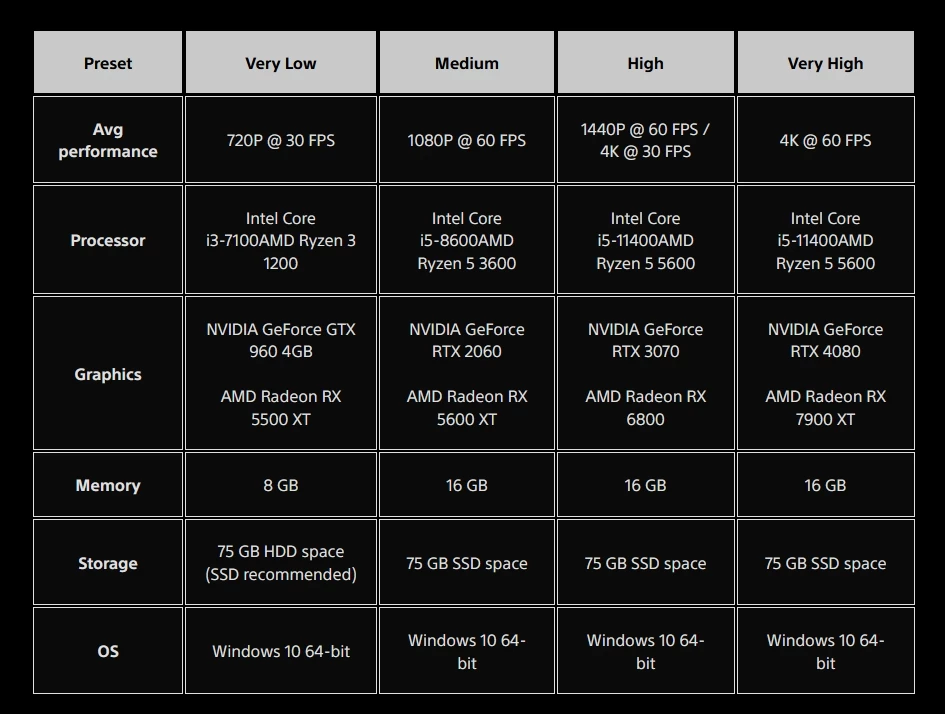The image size is (945, 714).
Task: Select the RTX 4080 graphics cell
Action: [x=825, y=374]
